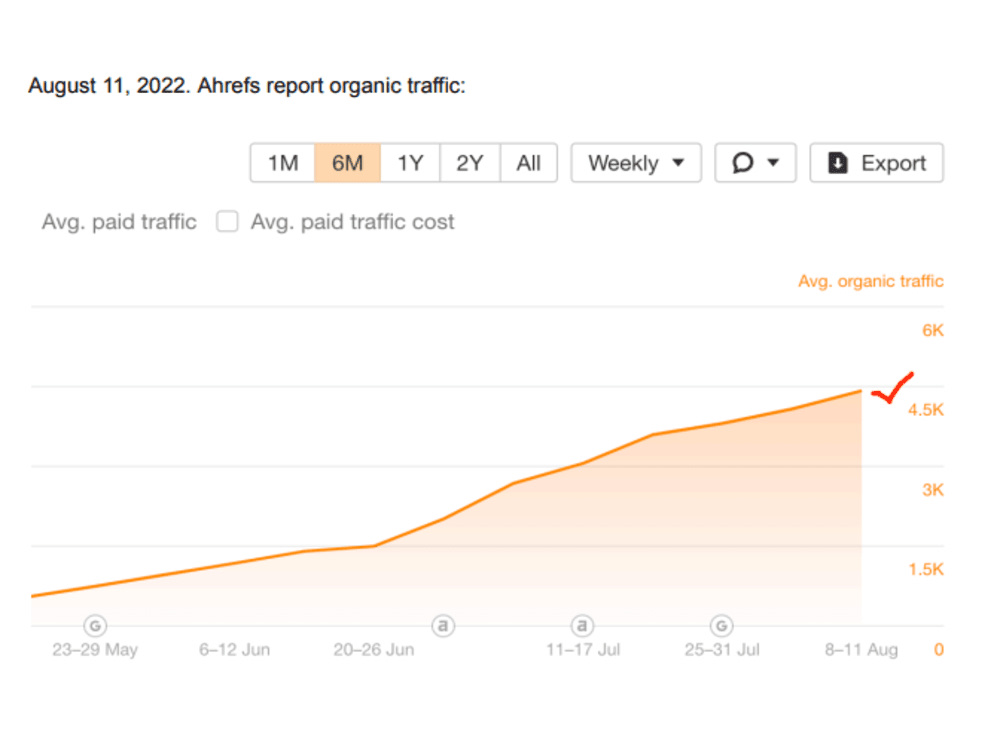Switch to the 1Y time range
Screen dimensions: 1000x750
pyautogui.click(x=410, y=163)
